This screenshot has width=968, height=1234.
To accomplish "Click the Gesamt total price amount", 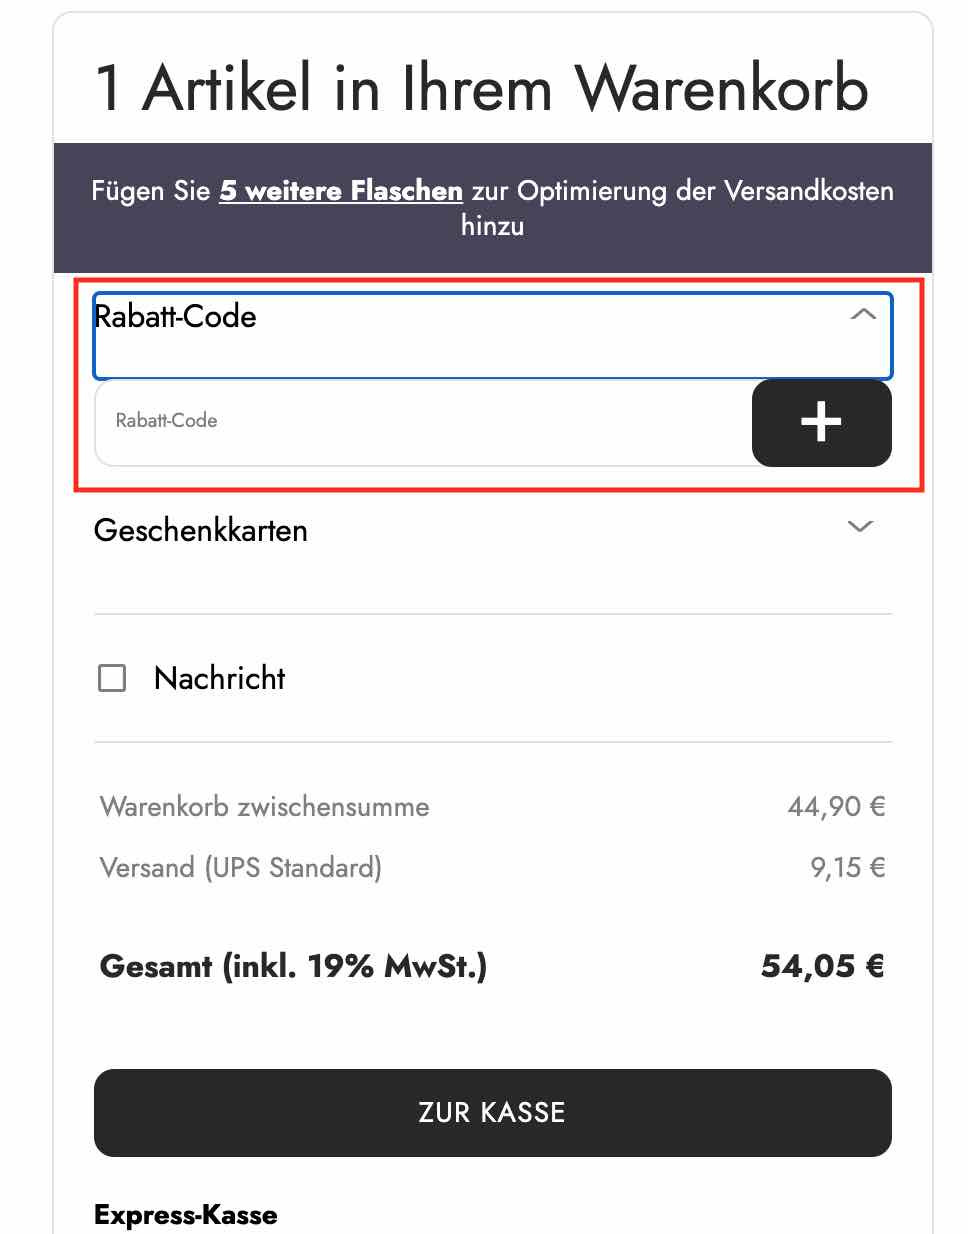I will tap(822, 965).
